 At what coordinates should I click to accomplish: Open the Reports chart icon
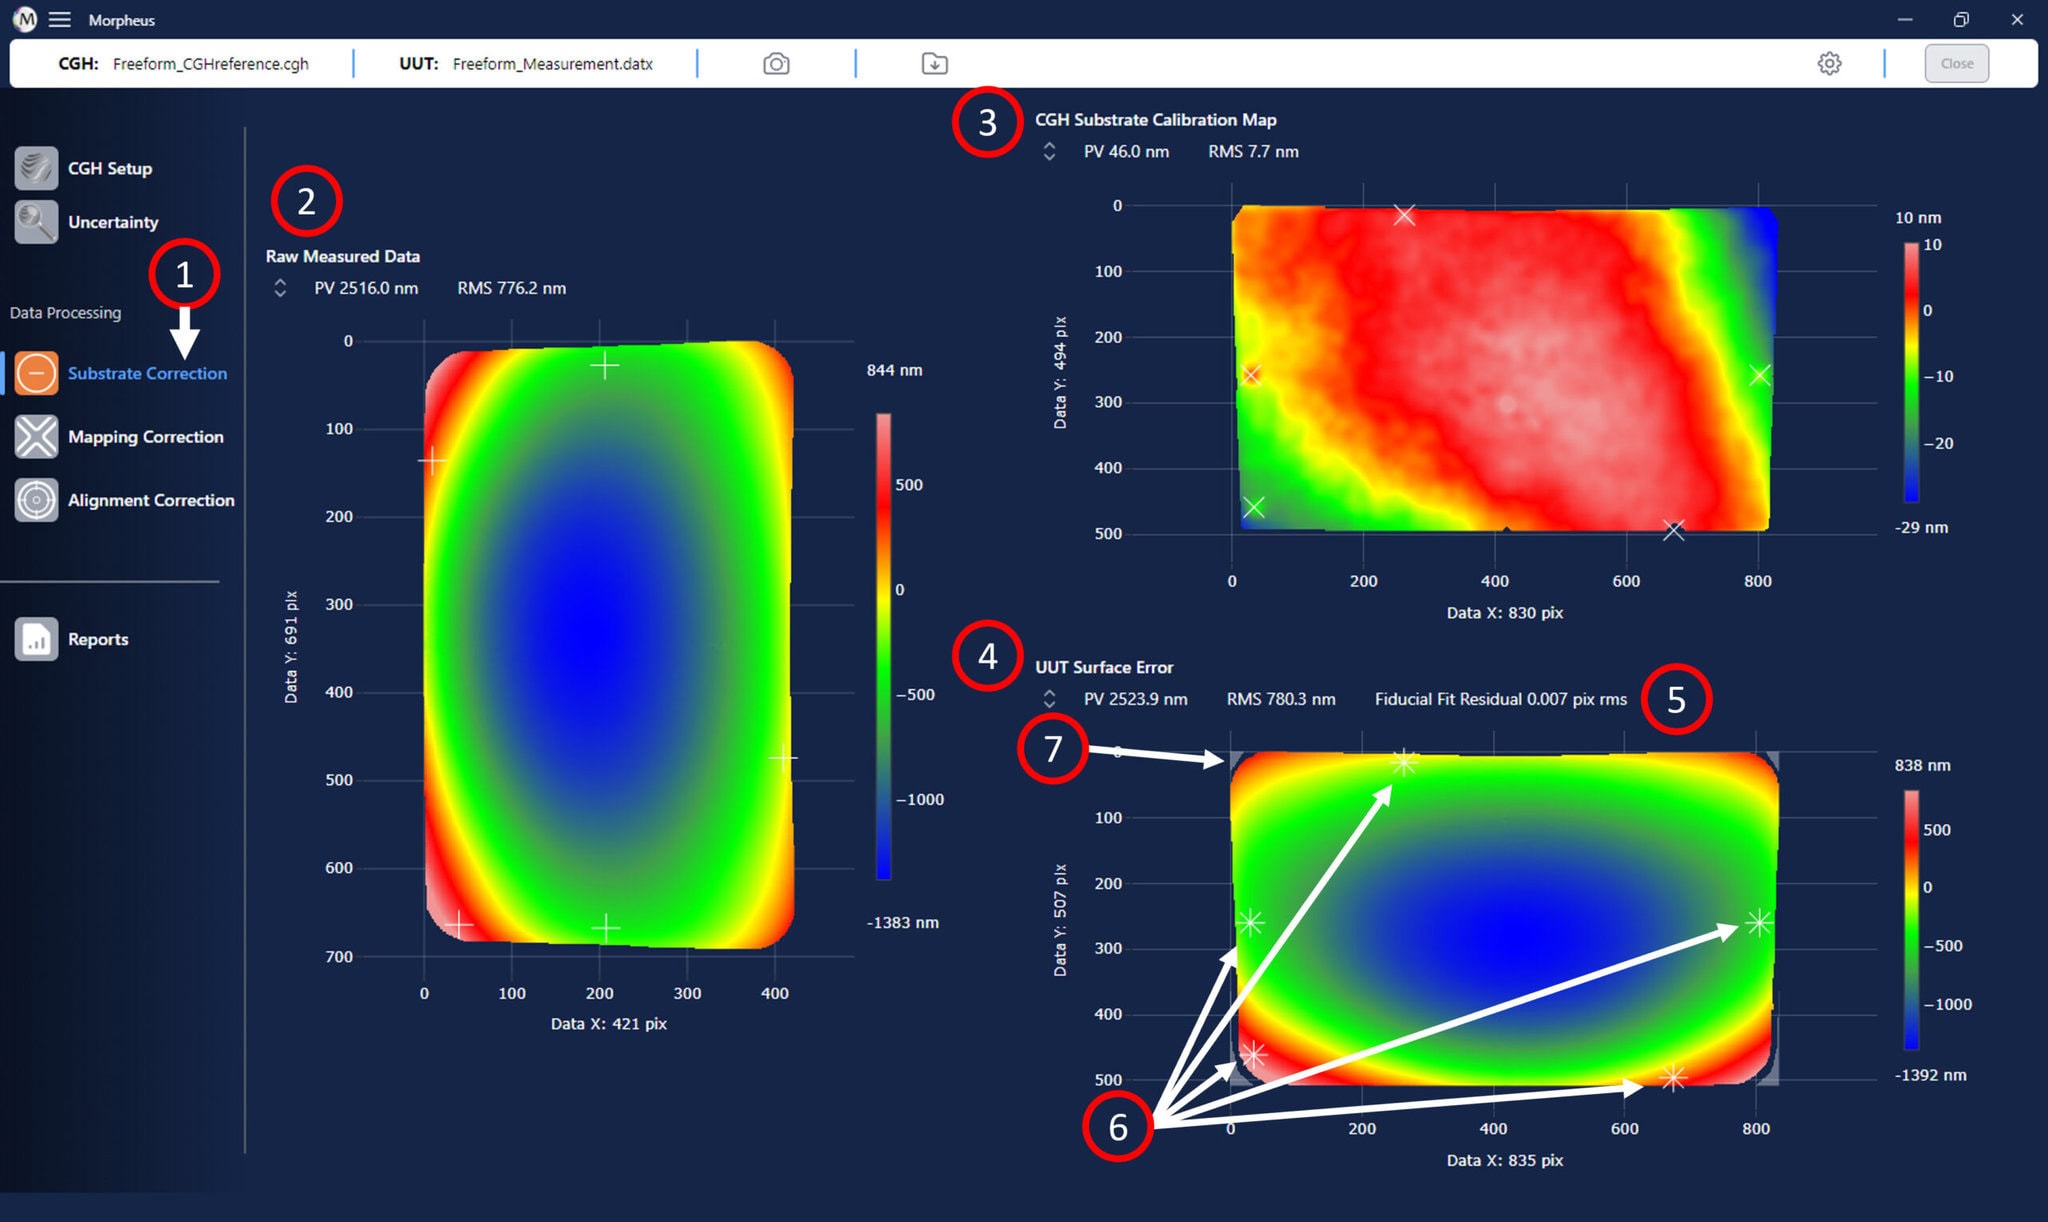click(36, 639)
